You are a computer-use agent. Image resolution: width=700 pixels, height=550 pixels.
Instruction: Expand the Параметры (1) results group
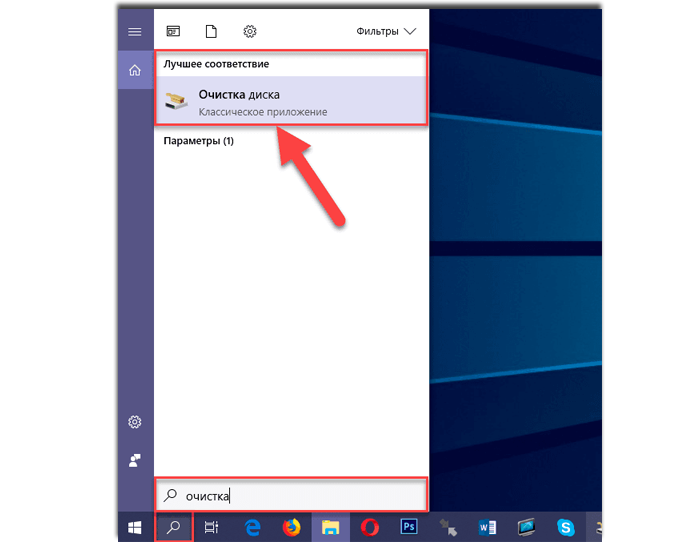click(198, 141)
